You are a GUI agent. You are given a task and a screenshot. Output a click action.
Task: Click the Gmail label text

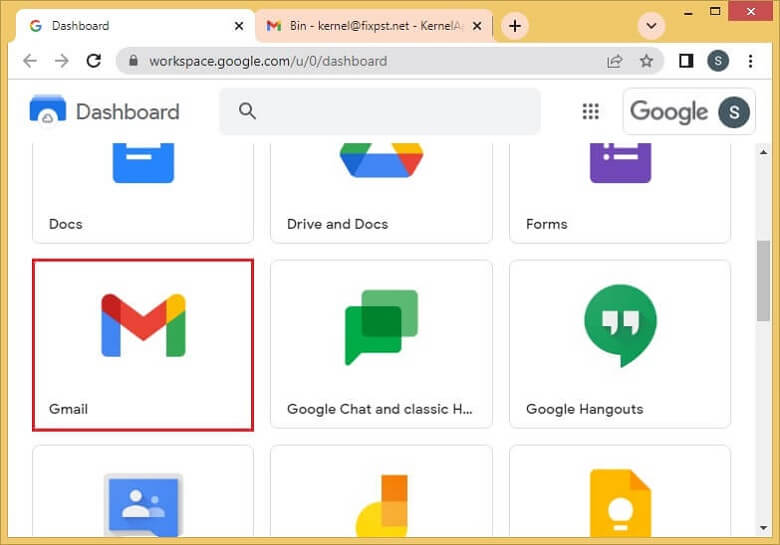click(68, 409)
